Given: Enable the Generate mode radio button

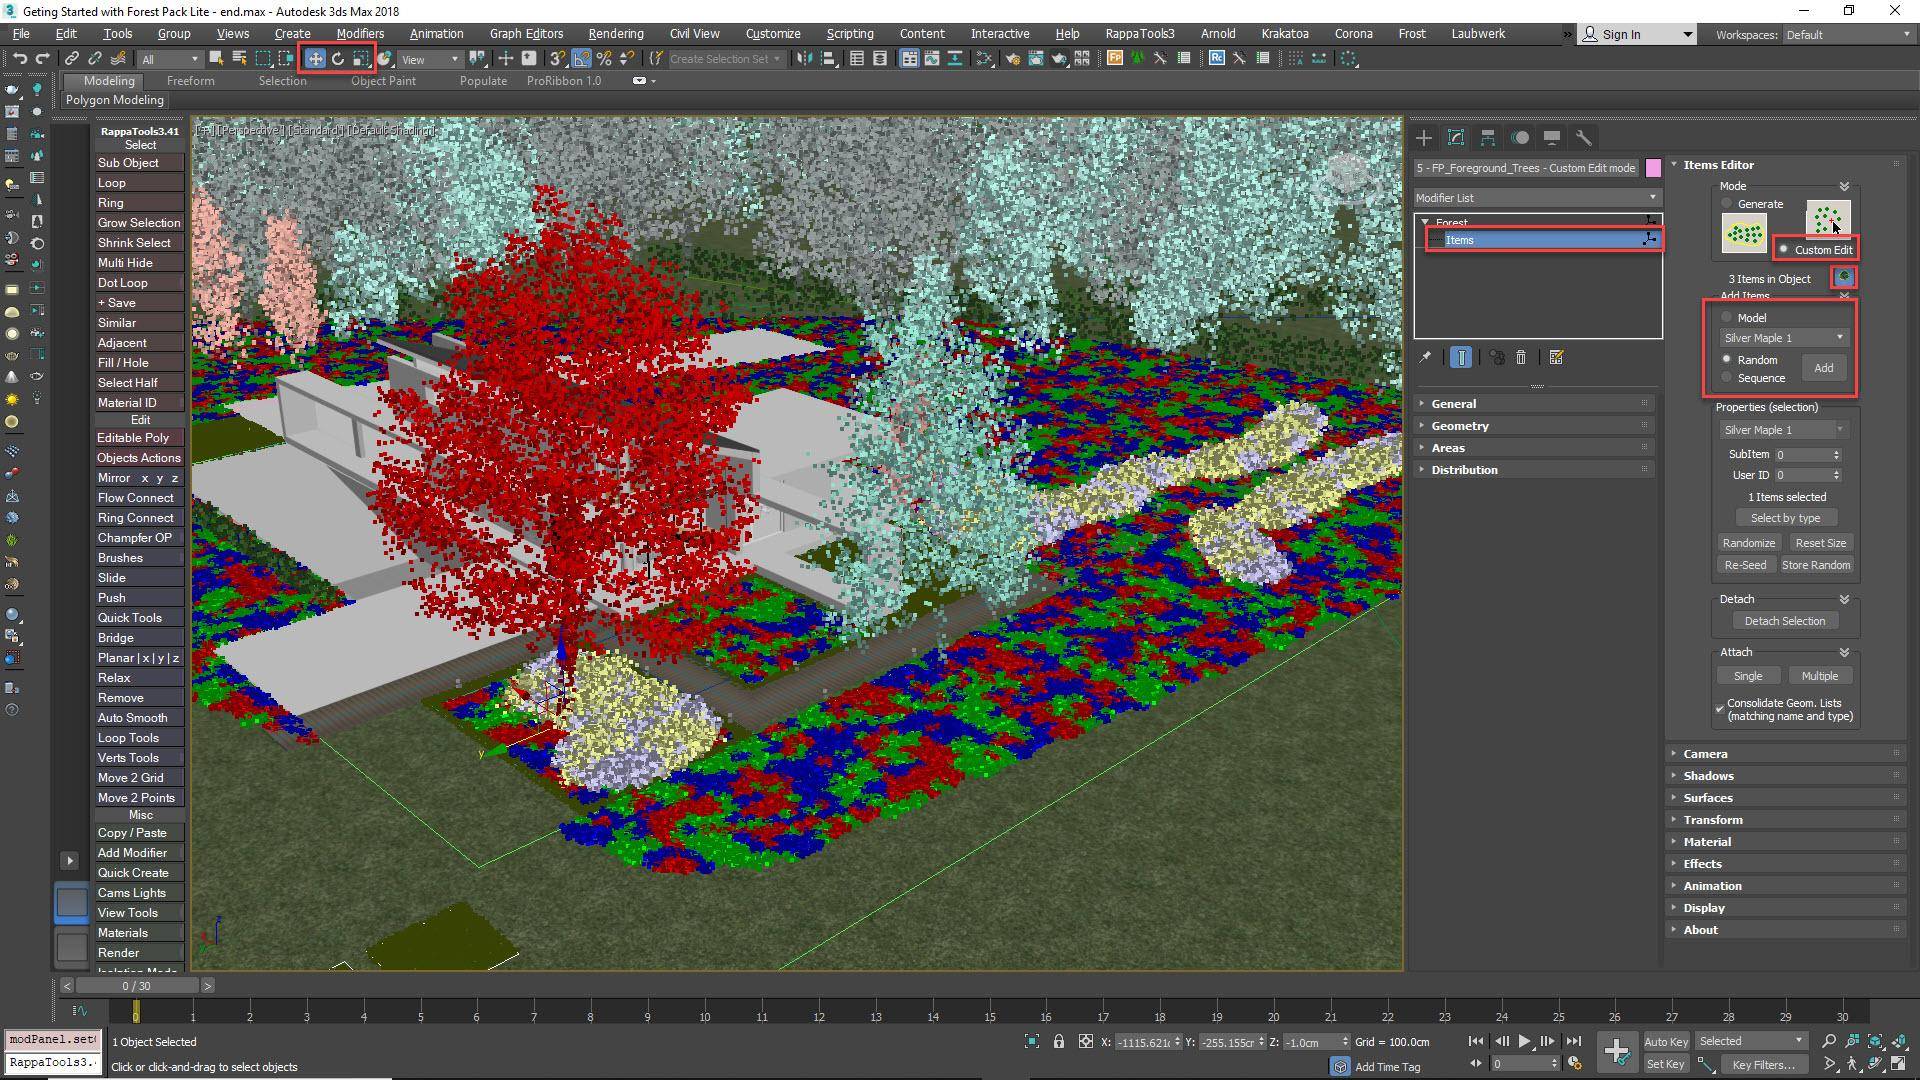Looking at the screenshot, I should [1726, 203].
